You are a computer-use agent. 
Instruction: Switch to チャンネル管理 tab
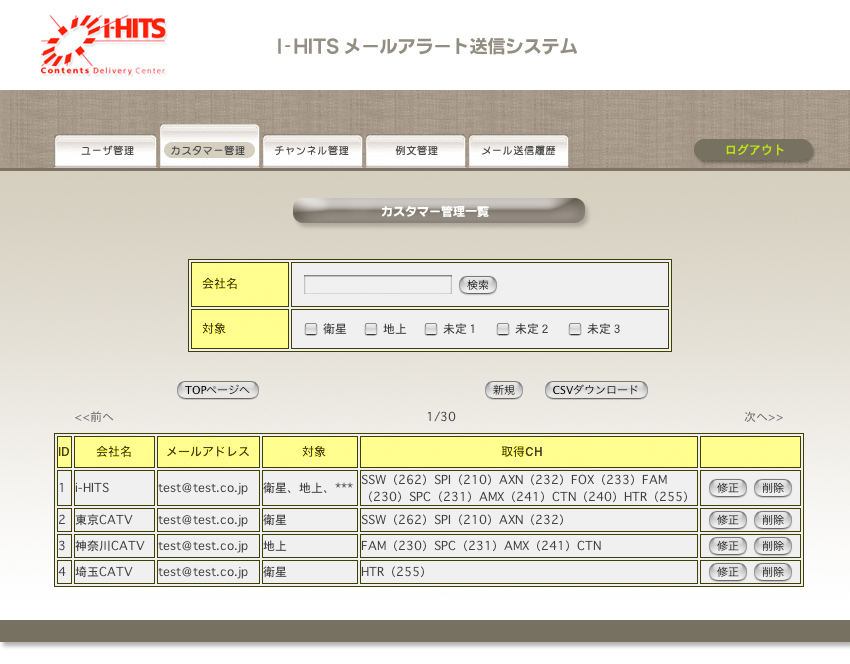point(311,151)
